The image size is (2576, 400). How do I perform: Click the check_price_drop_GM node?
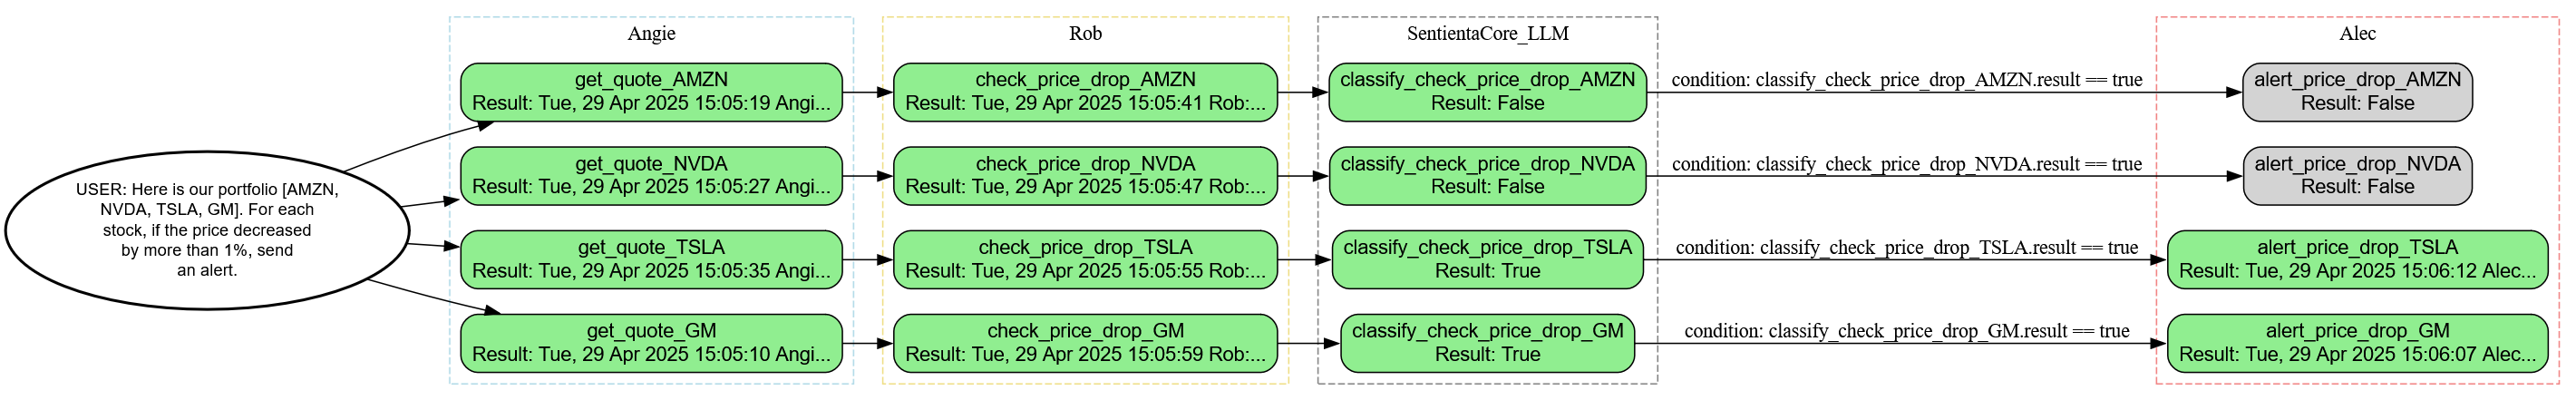[x=1085, y=343]
